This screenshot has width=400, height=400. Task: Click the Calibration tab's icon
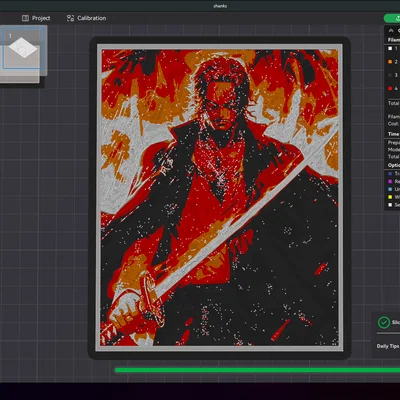click(x=70, y=18)
